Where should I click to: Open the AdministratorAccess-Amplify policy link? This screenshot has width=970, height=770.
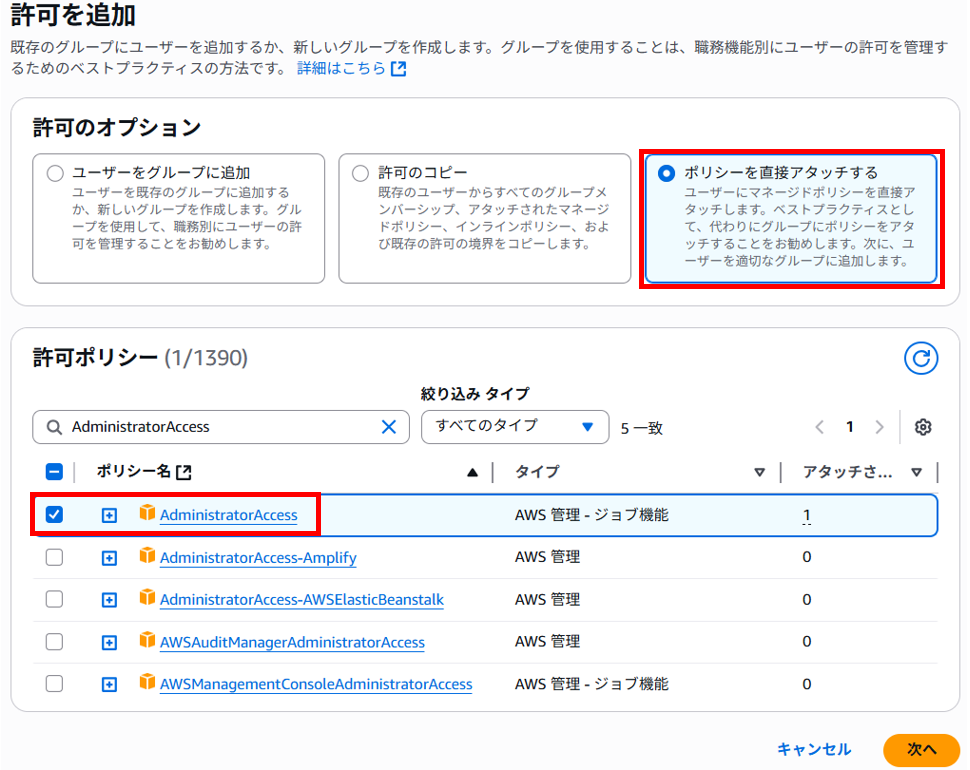pos(258,557)
